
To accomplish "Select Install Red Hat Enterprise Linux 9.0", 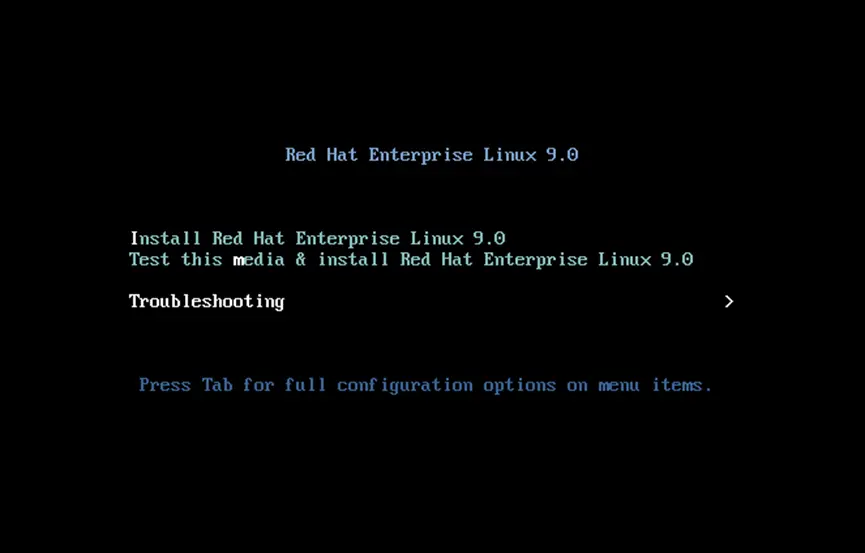I will pyautogui.click(x=317, y=238).
